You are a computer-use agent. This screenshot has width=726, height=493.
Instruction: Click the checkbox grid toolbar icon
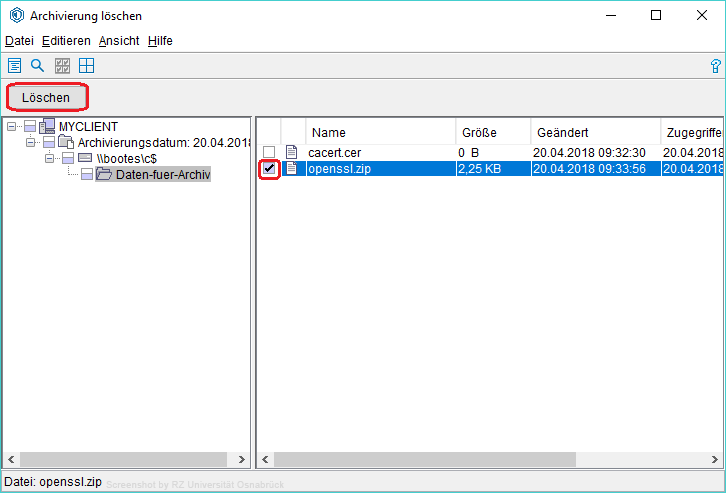(63, 66)
